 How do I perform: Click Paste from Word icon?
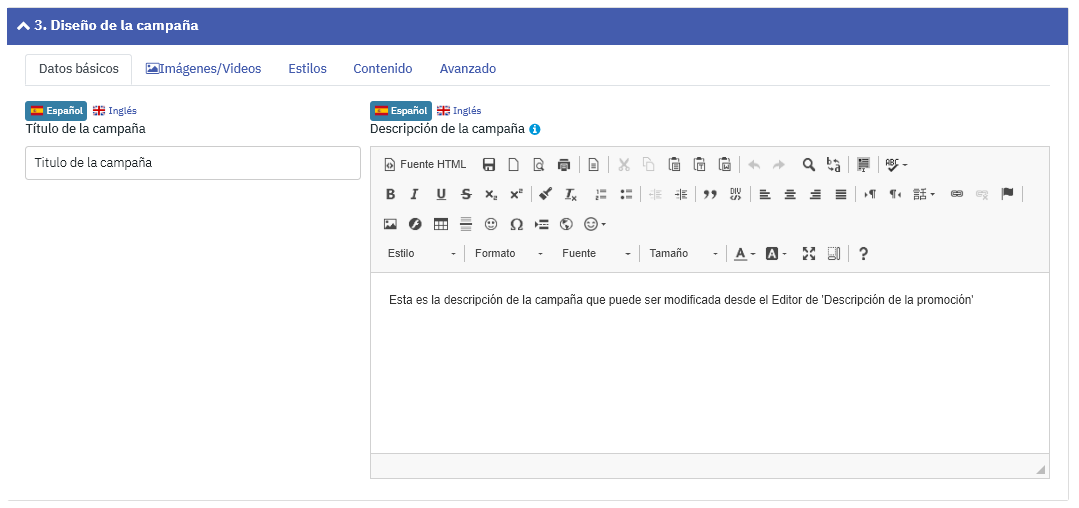(x=725, y=165)
